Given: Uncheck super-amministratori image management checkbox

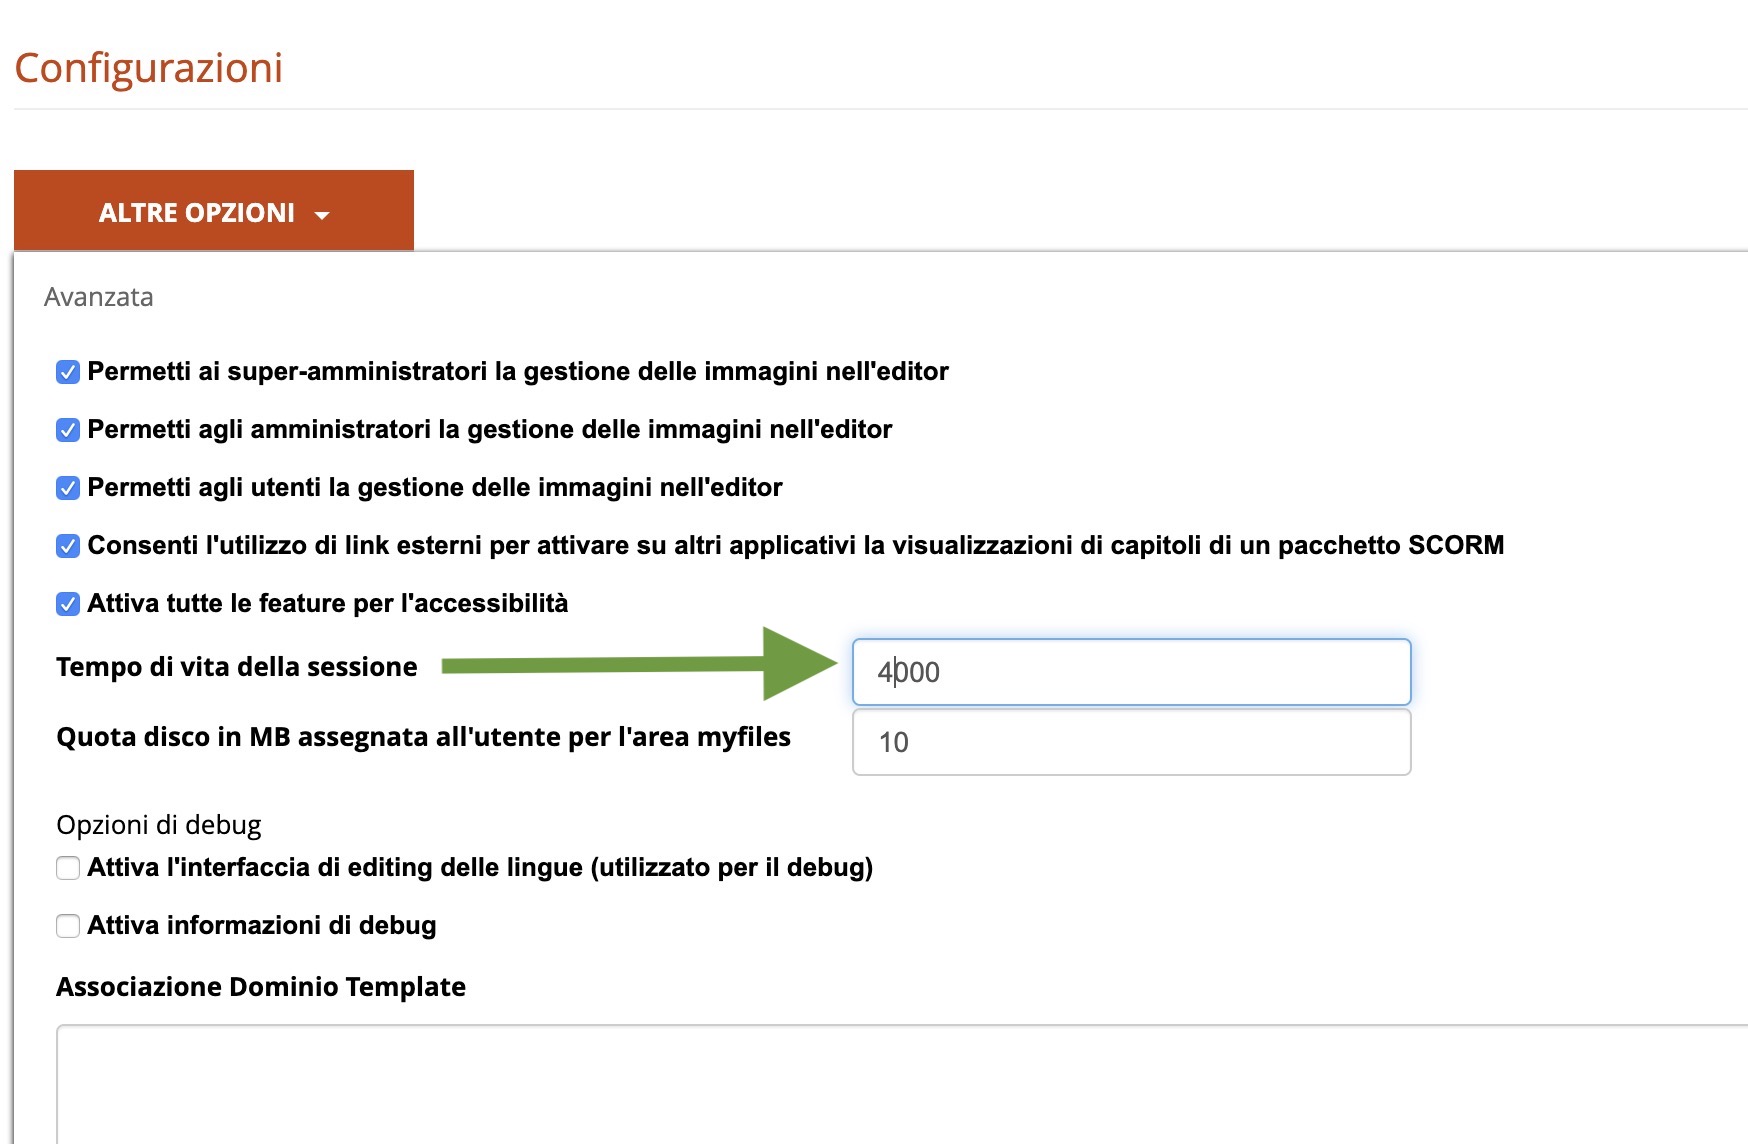Looking at the screenshot, I should pyautogui.click(x=68, y=372).
